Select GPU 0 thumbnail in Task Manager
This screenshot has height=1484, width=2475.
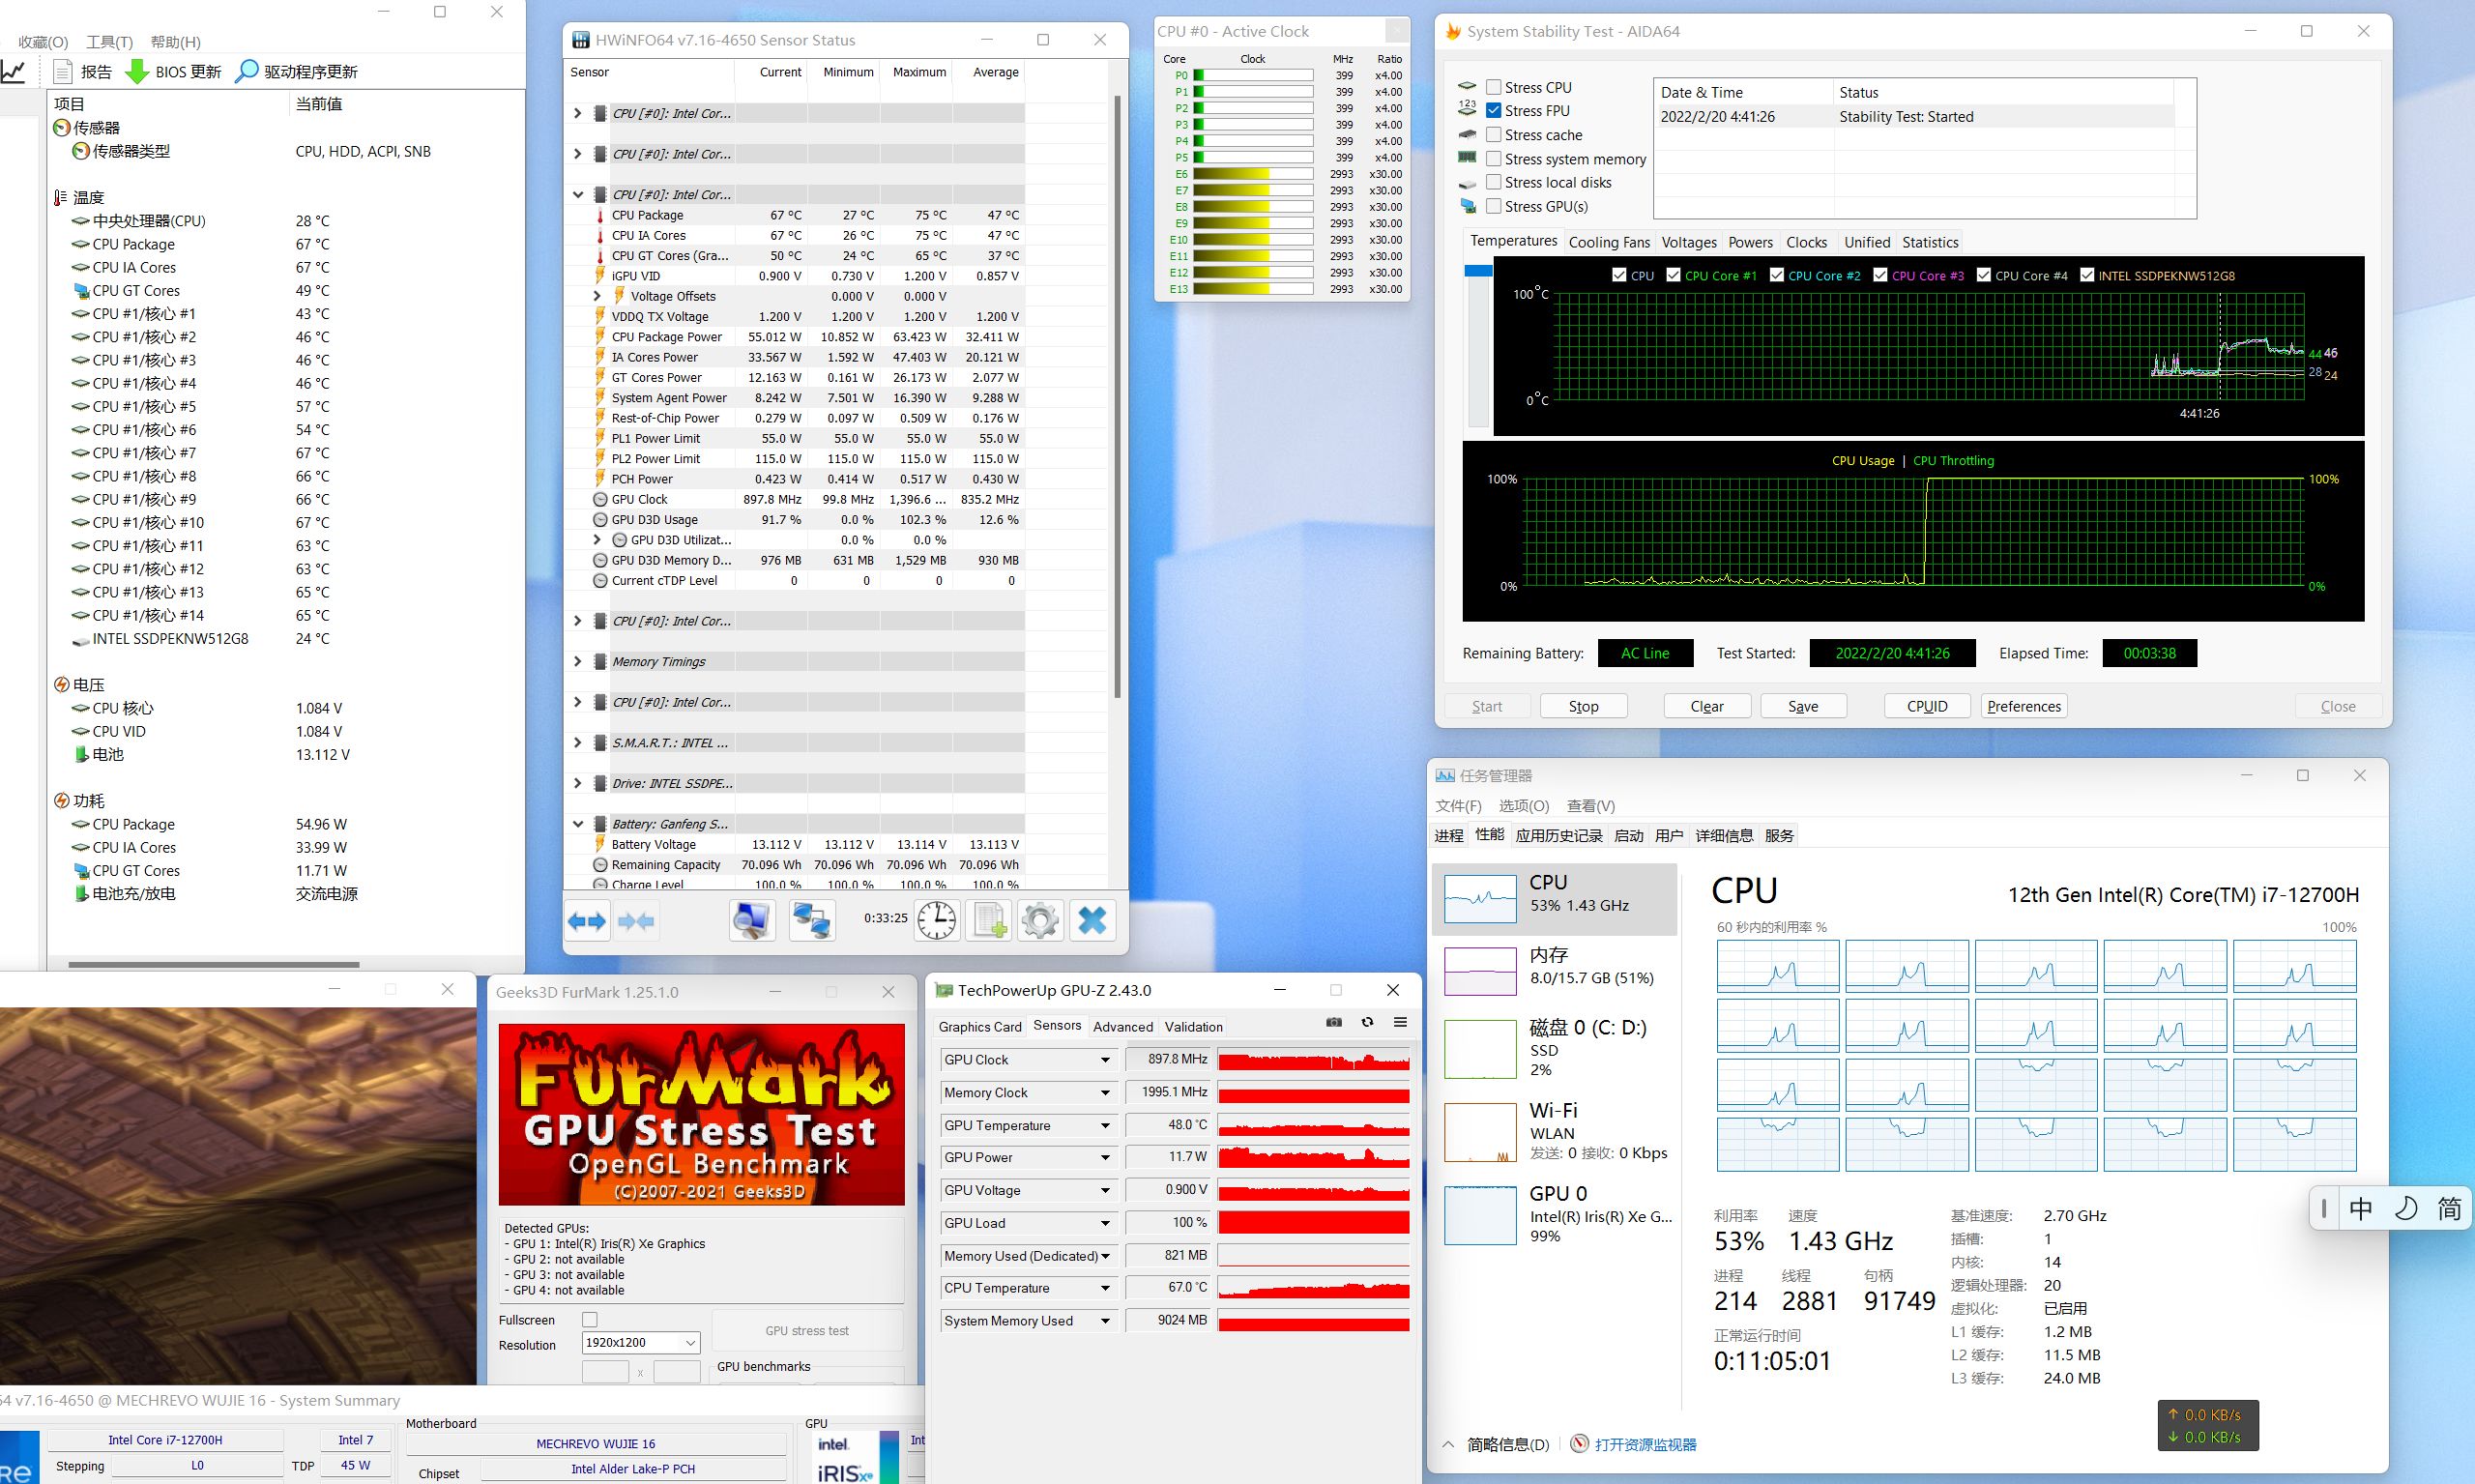1480,1215
